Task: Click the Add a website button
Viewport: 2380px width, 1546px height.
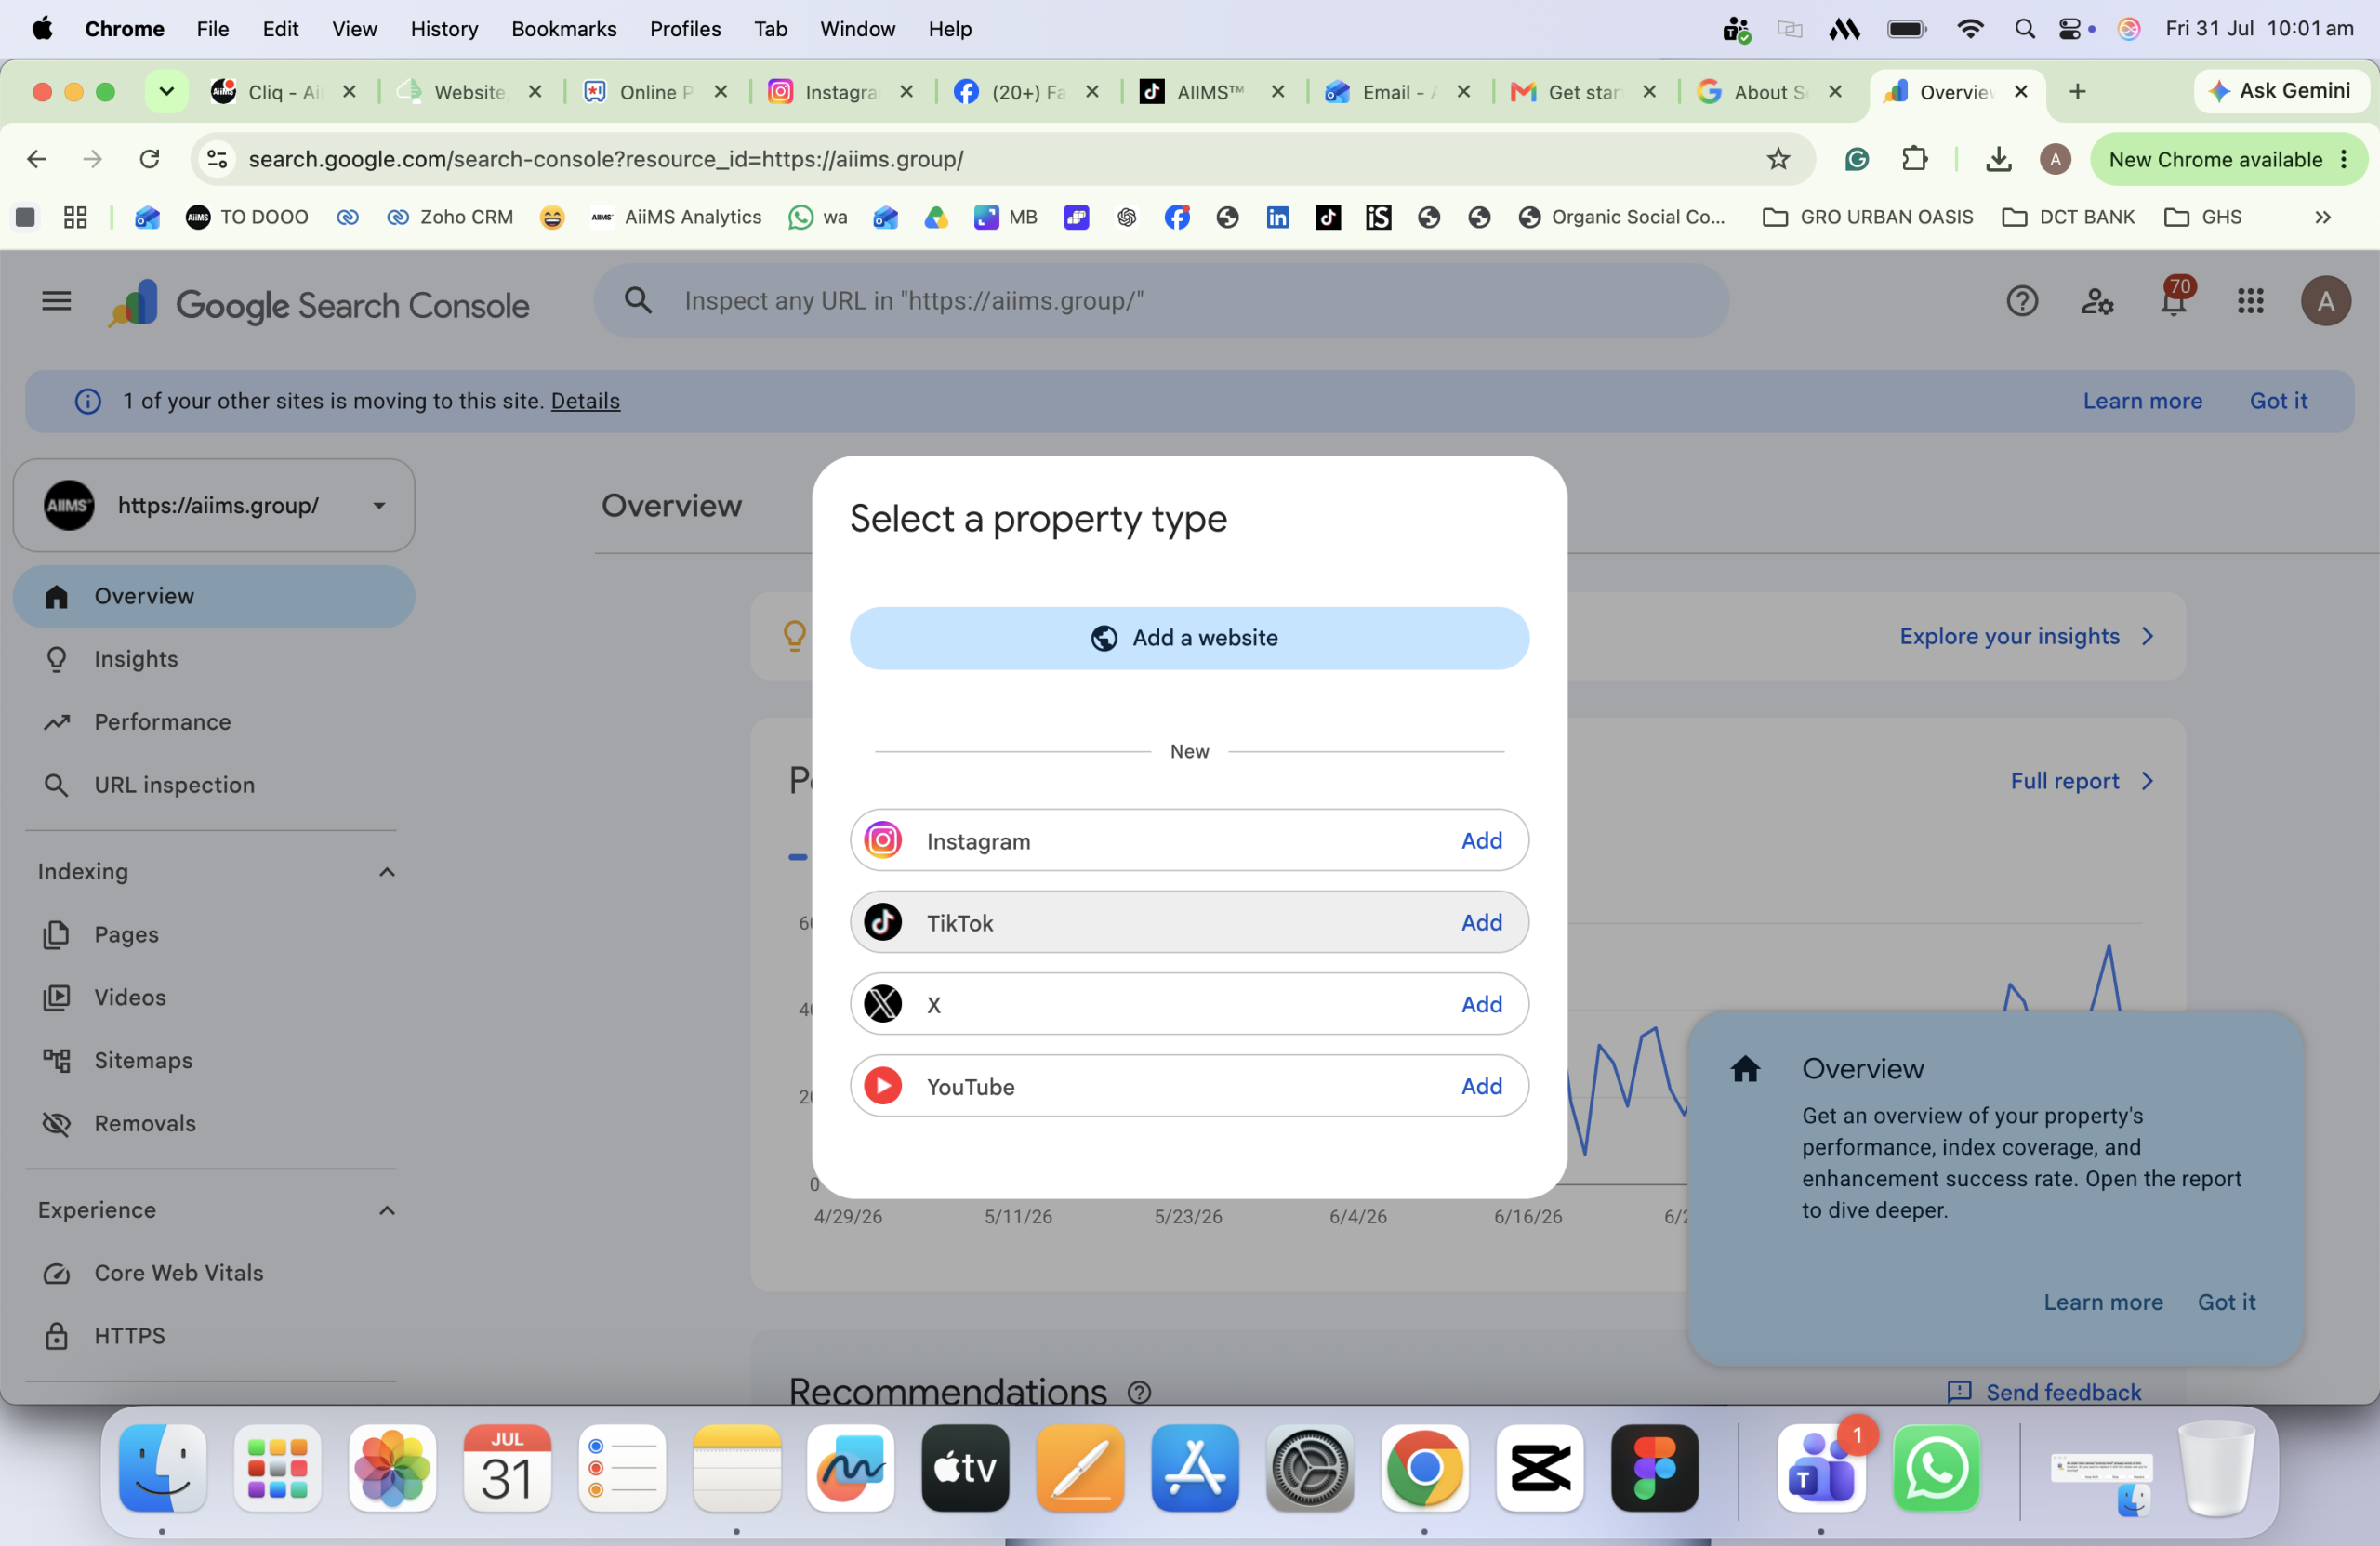Action: [1189, 638]
